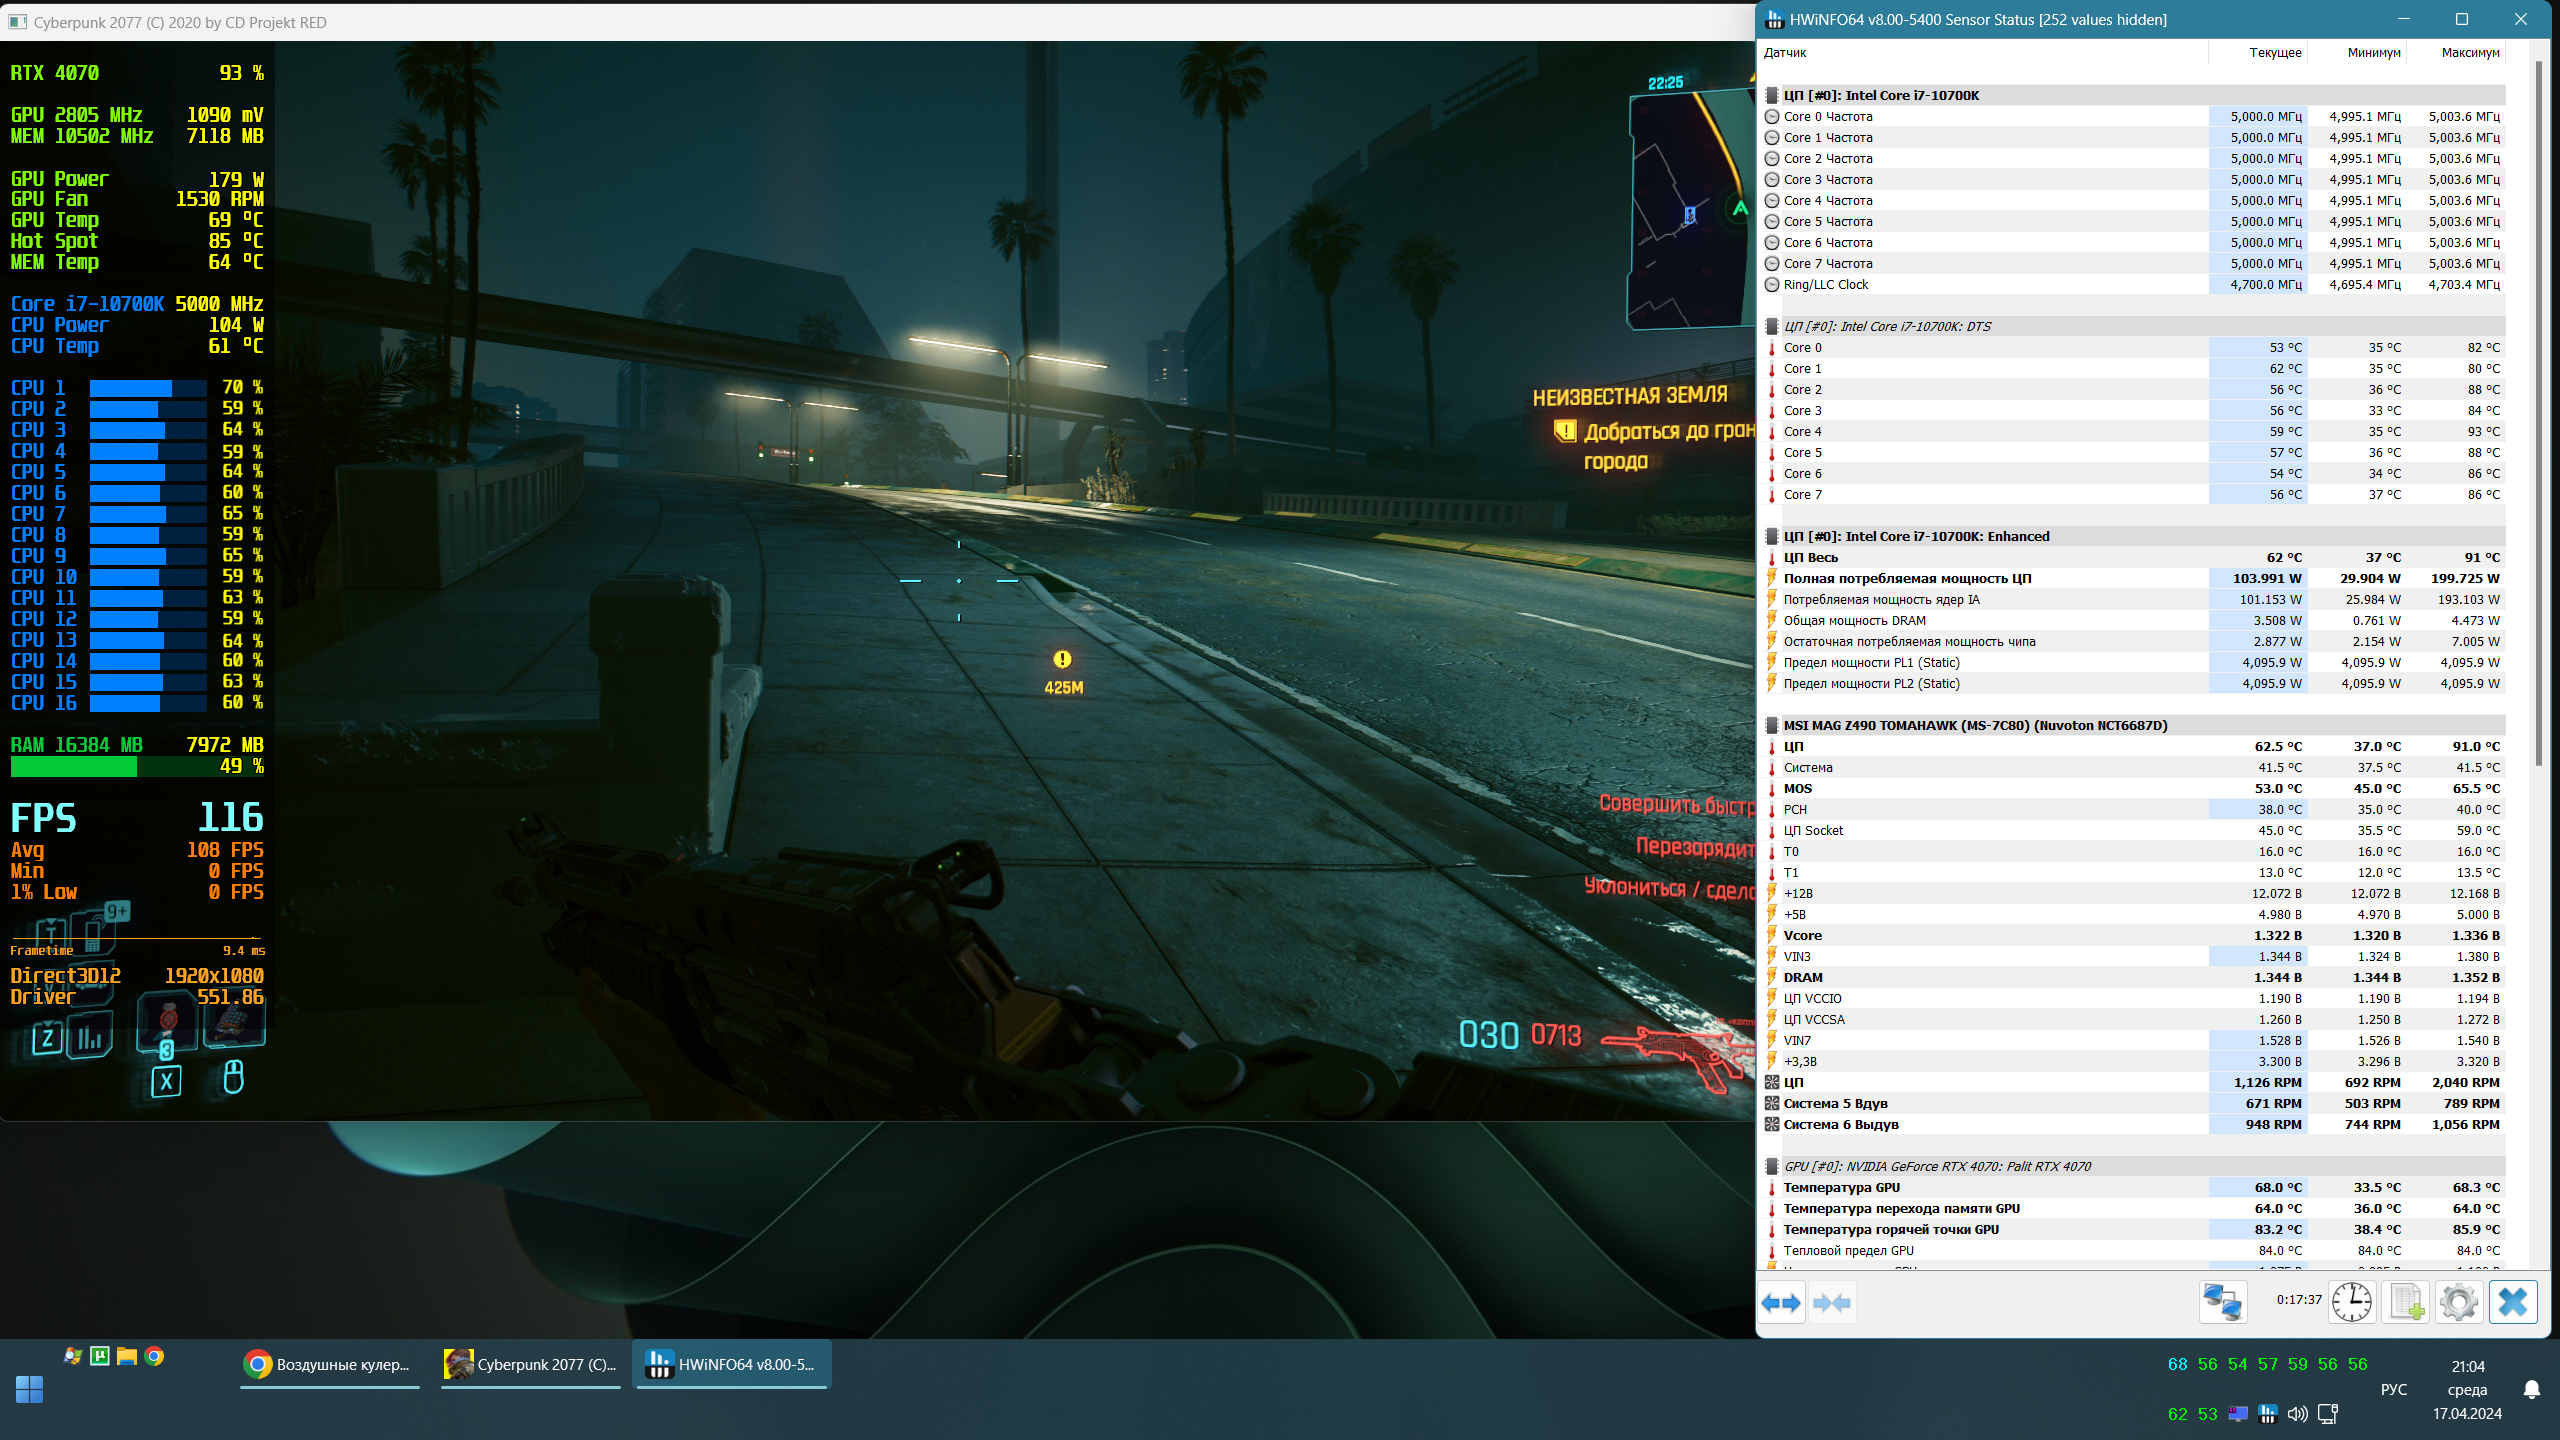Click the expand columns arrows button
The width and height of the screenshot is (2560, 1440).
click(1781, 1303)
